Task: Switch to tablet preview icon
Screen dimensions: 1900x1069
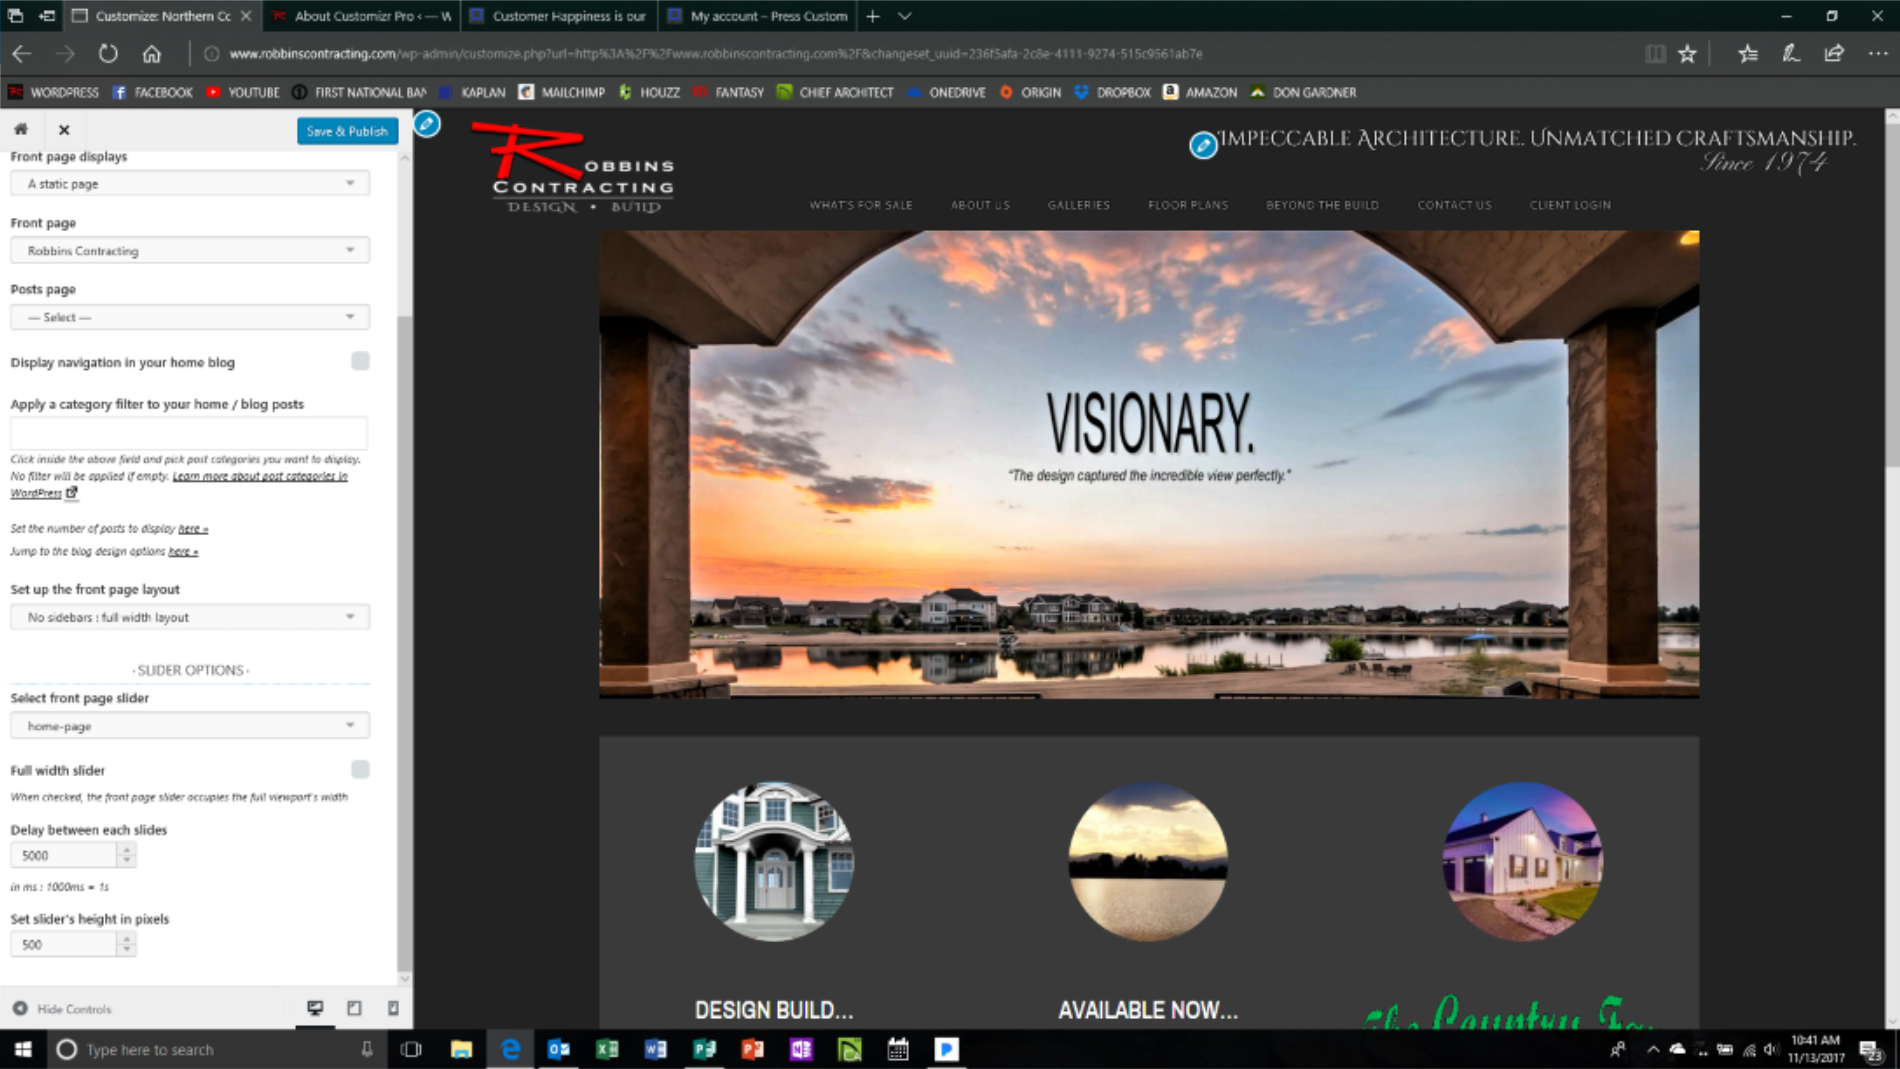Action: [354, 1008]
